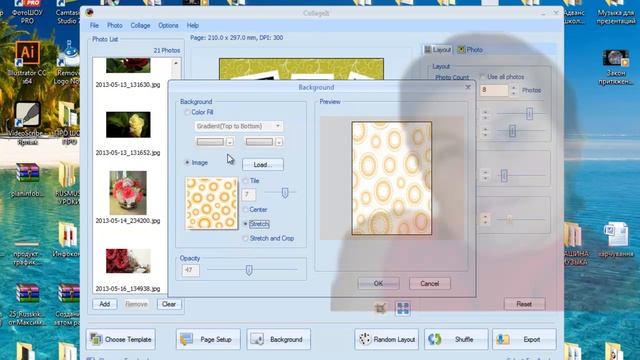640x360 pixels.
Task: Click the collage preview in Background dialog
Action: pos(391,178)
